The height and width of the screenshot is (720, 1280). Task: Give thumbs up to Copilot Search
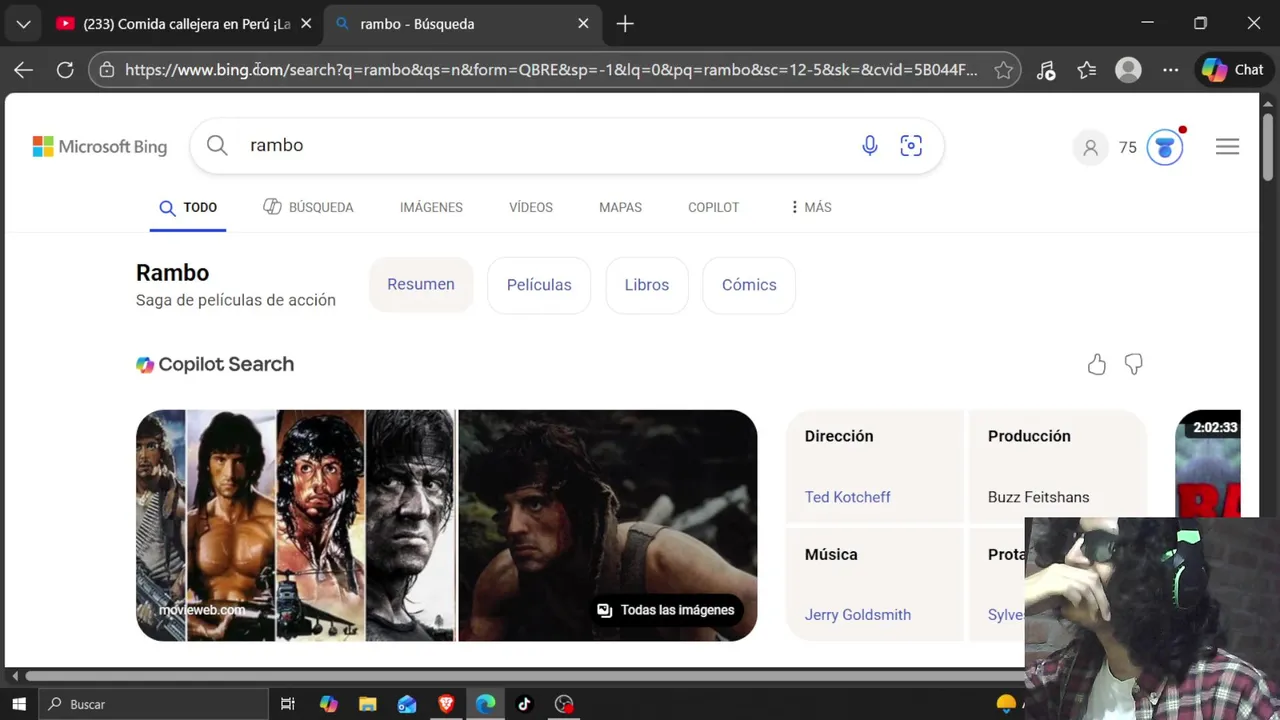click(x=1097, y=364)
